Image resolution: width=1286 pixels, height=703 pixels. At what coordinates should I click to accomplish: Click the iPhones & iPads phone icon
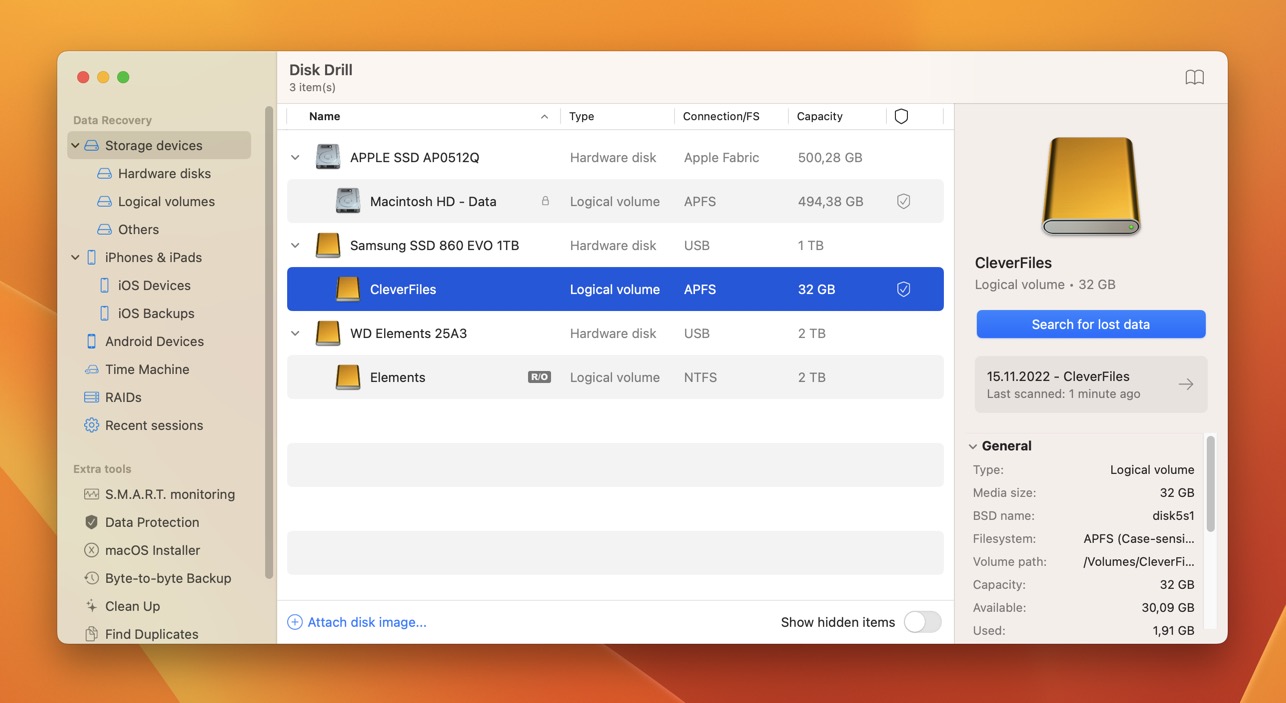coord(91,257)
